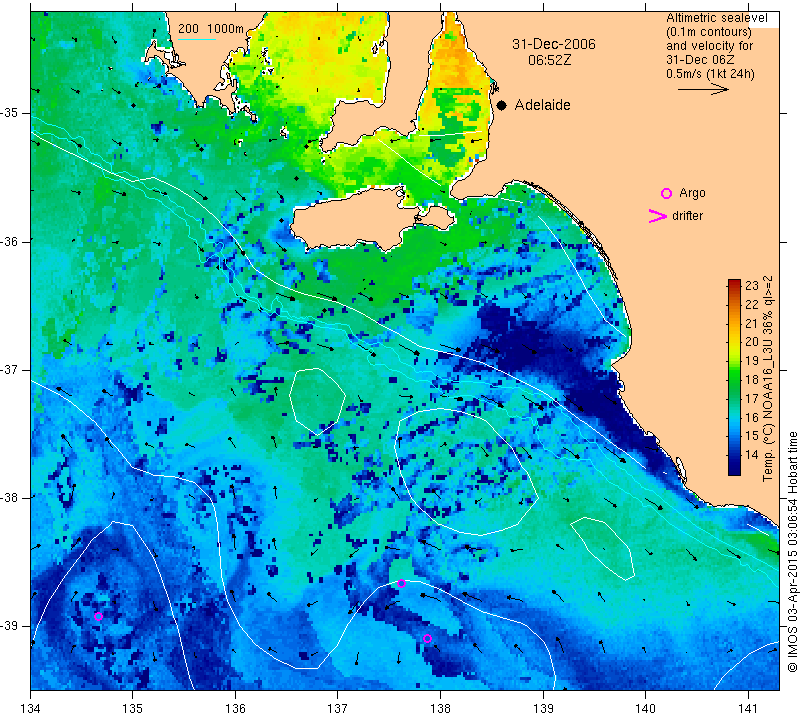Screen dimensions: 800x720
Task: Click the Temp. NOAA16_L3U color bar caption
Action: [x=768, y=378]
